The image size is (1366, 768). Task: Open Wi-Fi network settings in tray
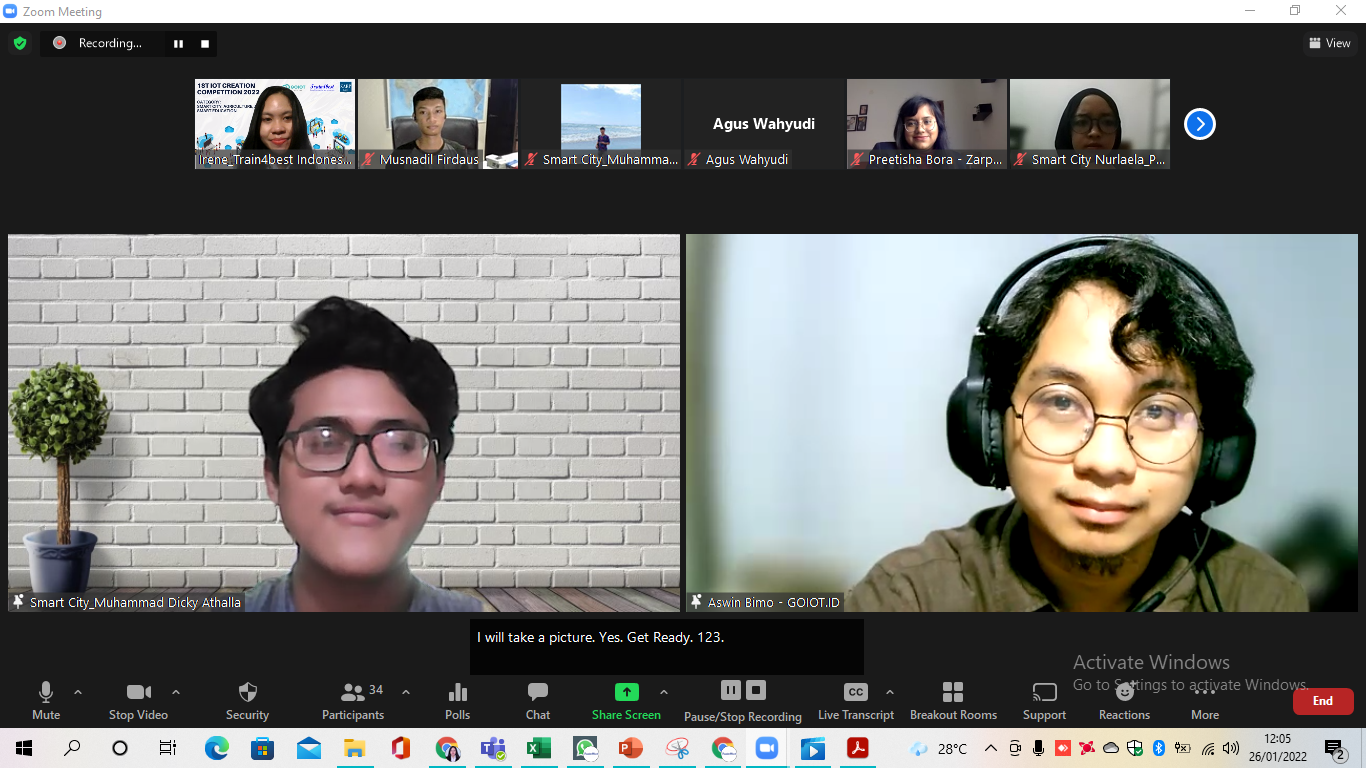tap(1208, 748)
